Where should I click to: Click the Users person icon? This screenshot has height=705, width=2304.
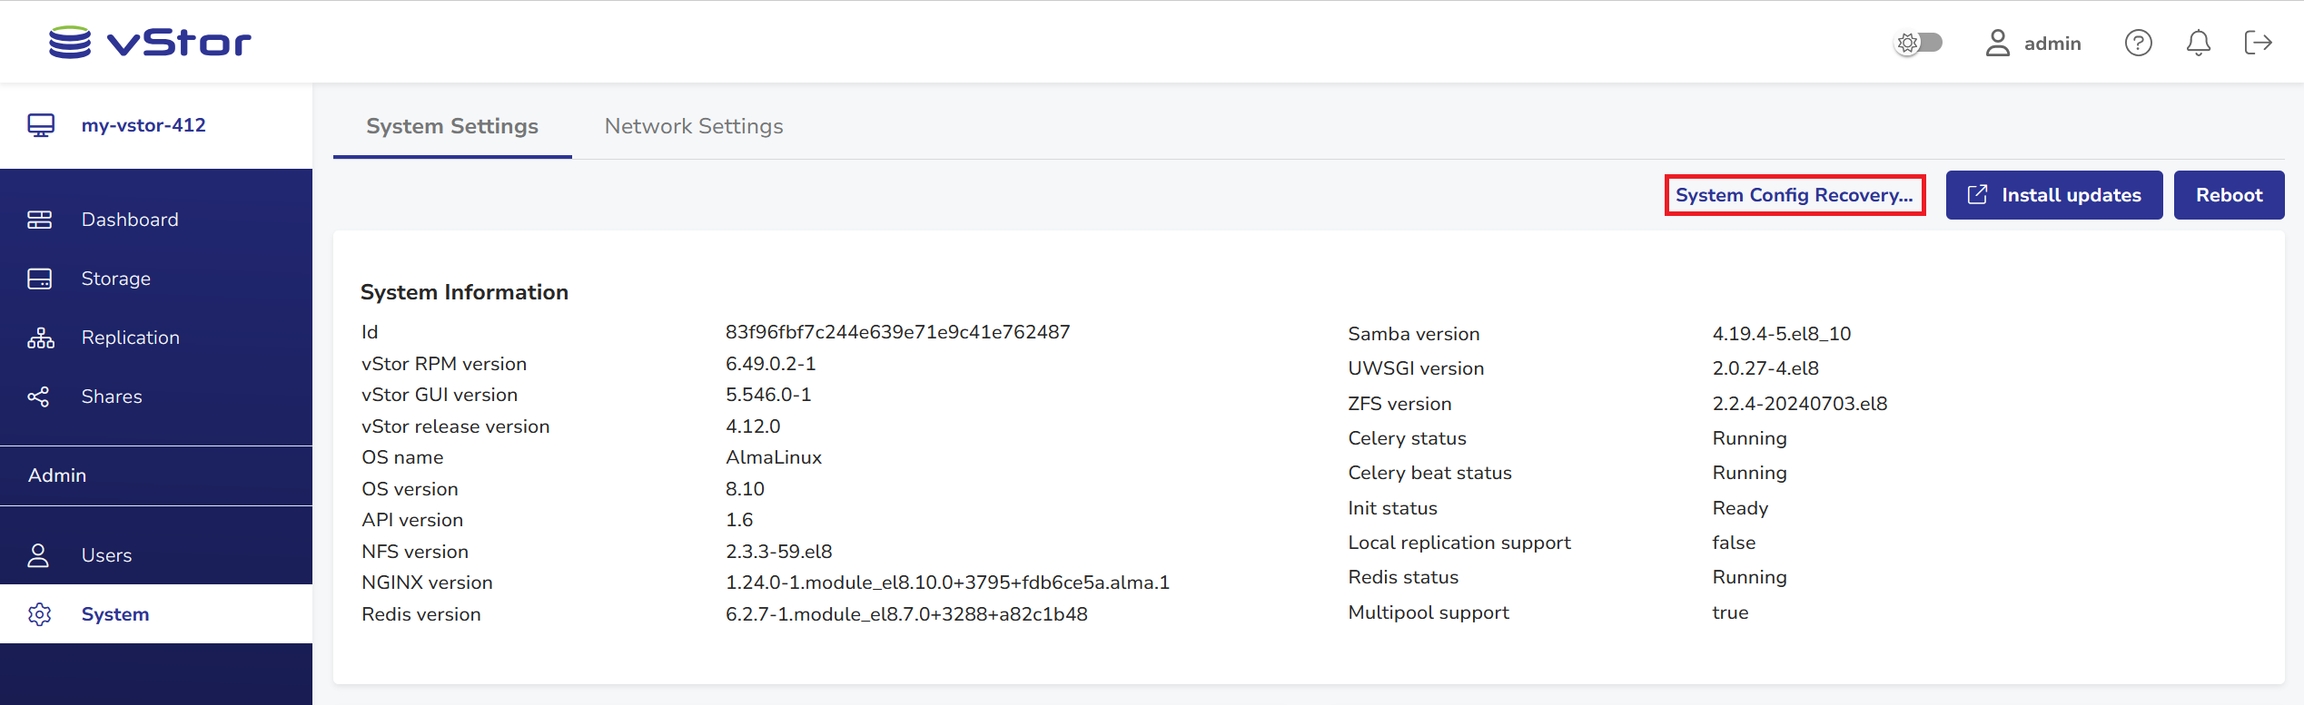pos(39,555)
